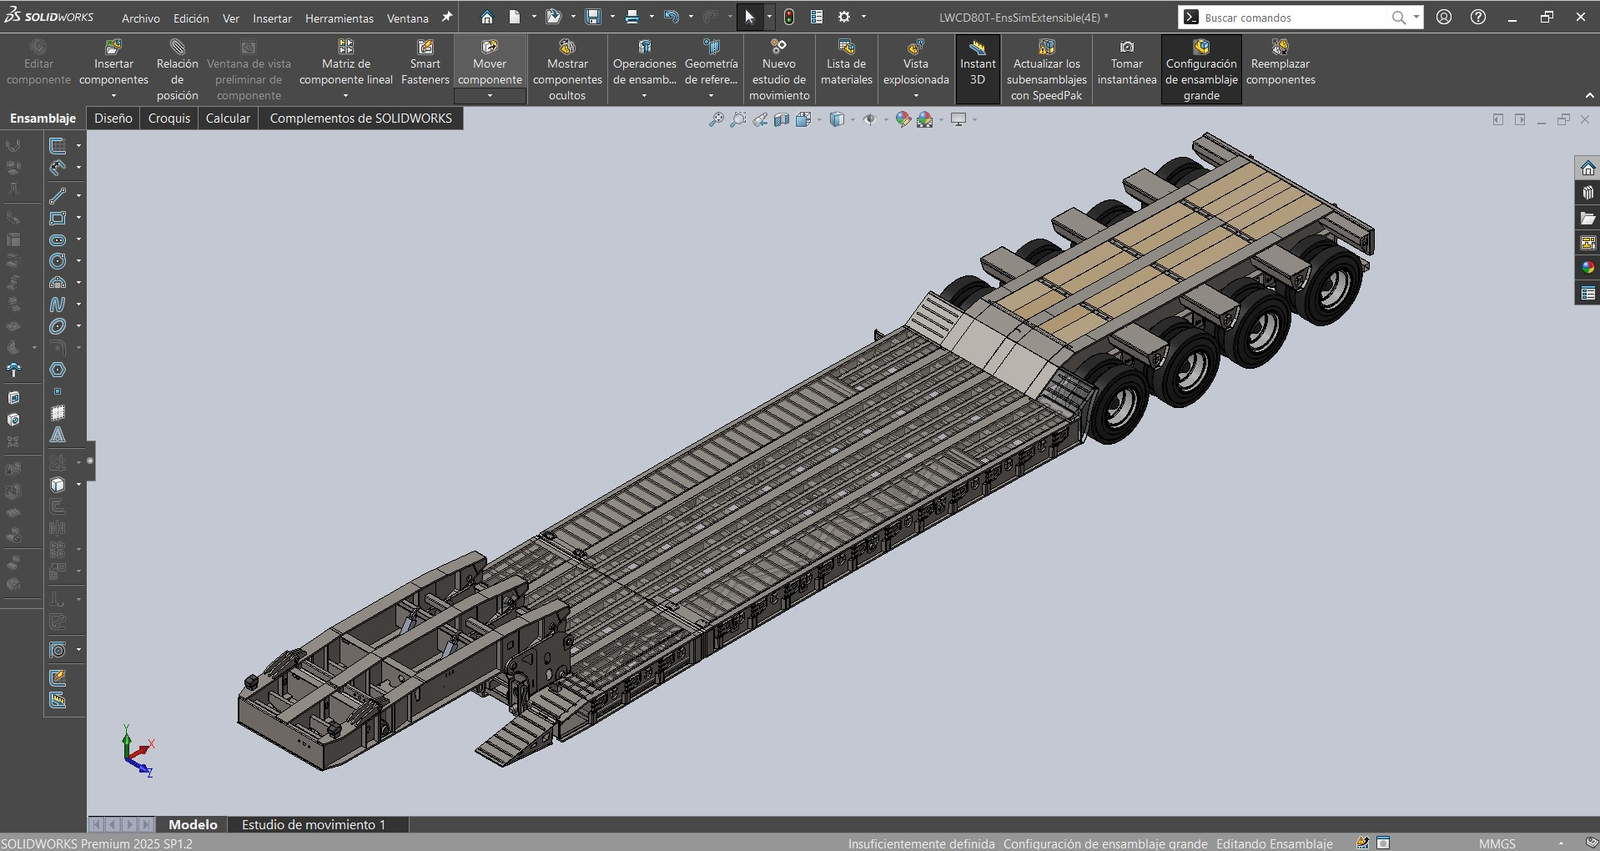This screenshot has height=851, width=1600.
Task: Open Save button dropdown arrow
Action: pyautogui.click(x=612, y=17)
